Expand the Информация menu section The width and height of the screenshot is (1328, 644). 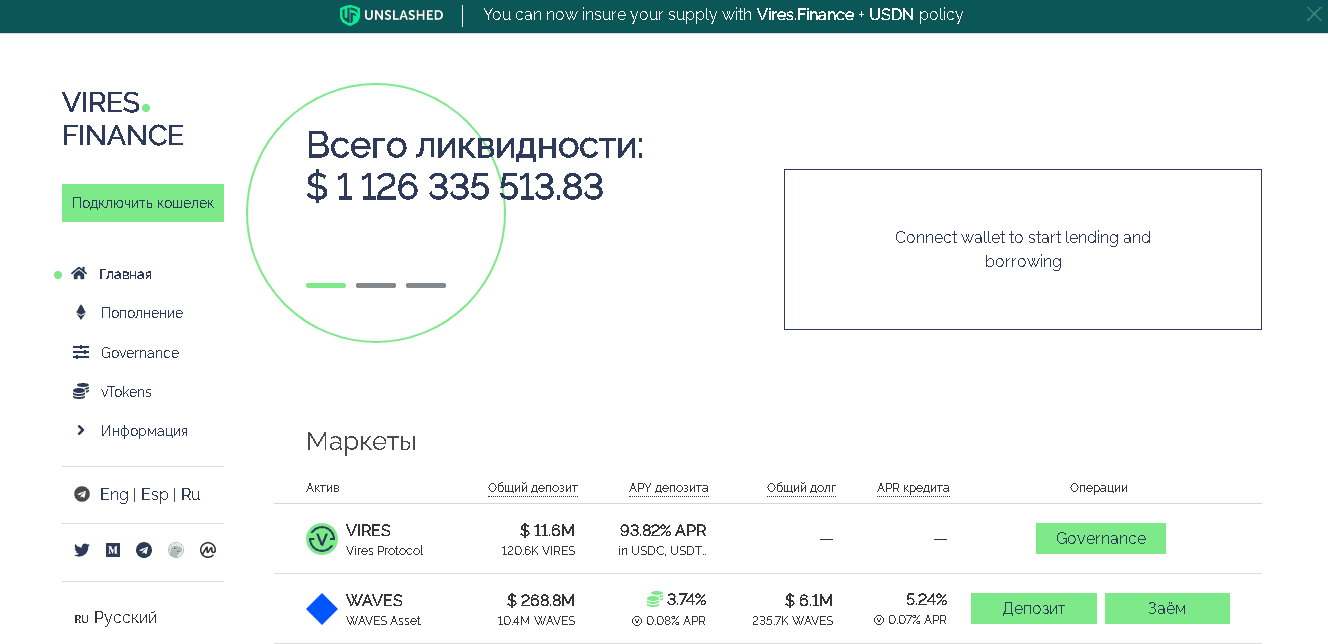[x=143, y=431]
